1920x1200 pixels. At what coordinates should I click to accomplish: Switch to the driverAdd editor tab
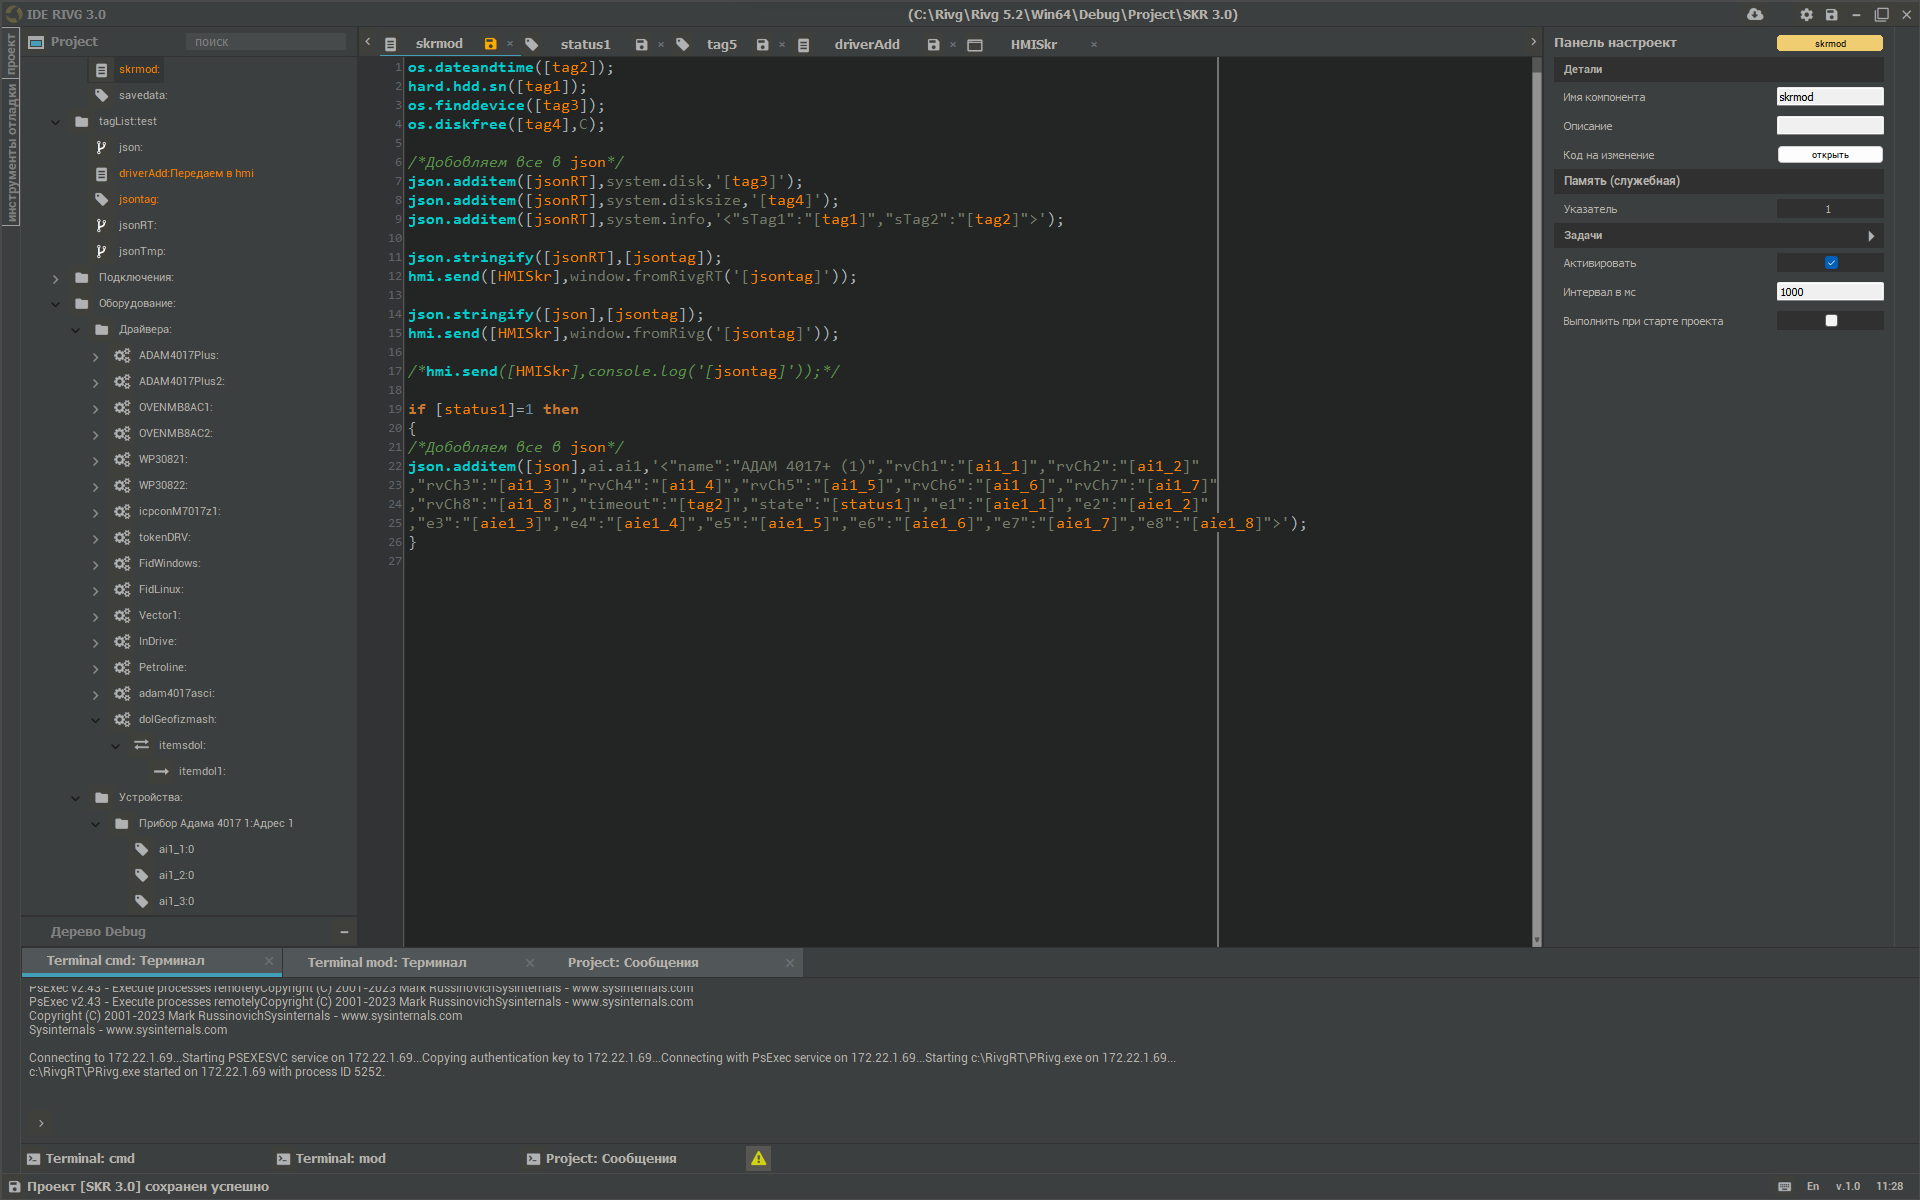tap(866, 44)
